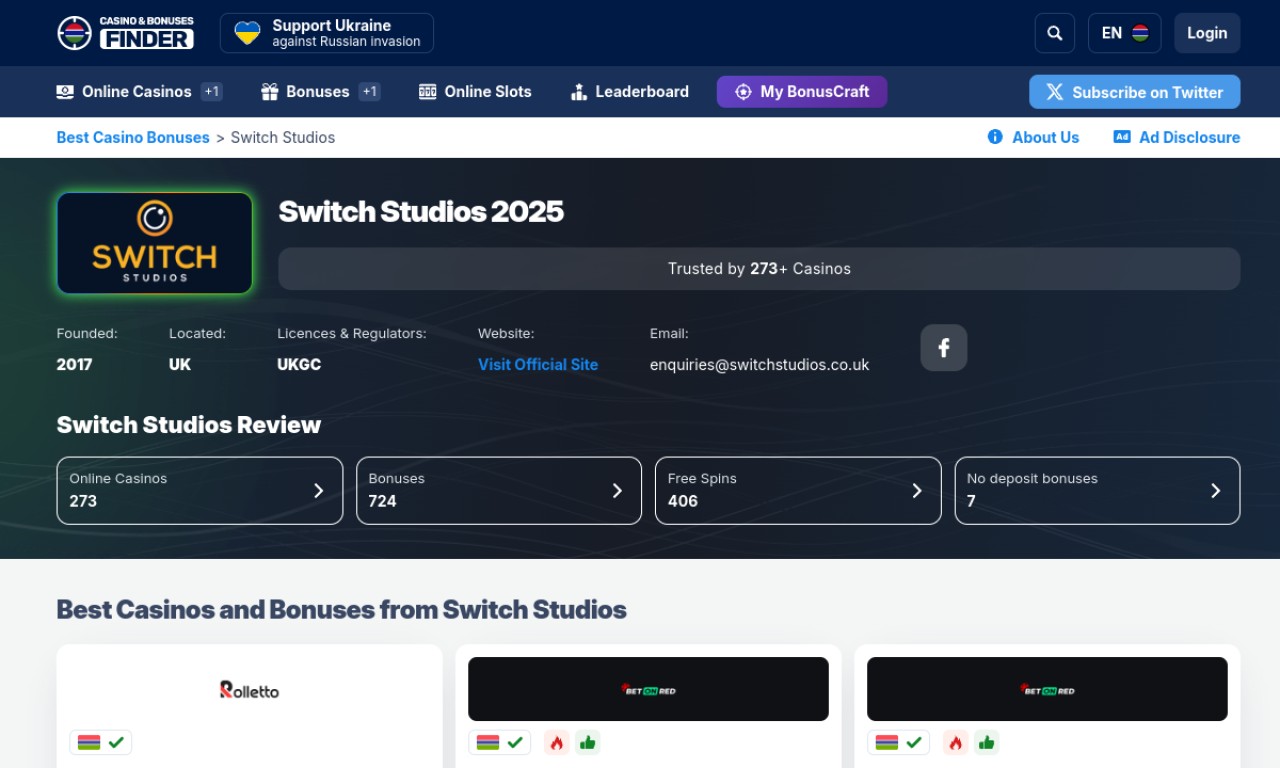Click the Casino & Bonuses Finder logo

point(125,33)
